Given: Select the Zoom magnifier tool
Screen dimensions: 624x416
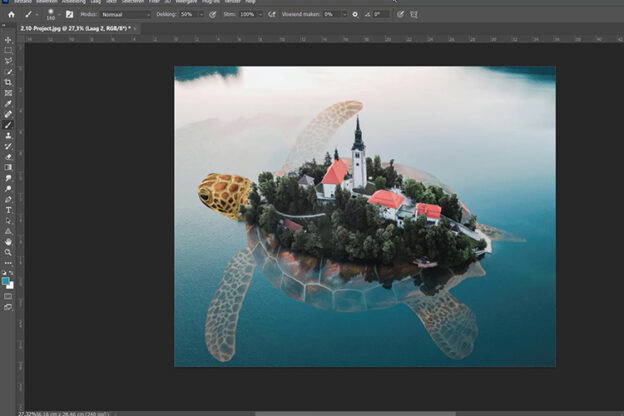Looking at the screenshot, I should [x=8, y=252].
